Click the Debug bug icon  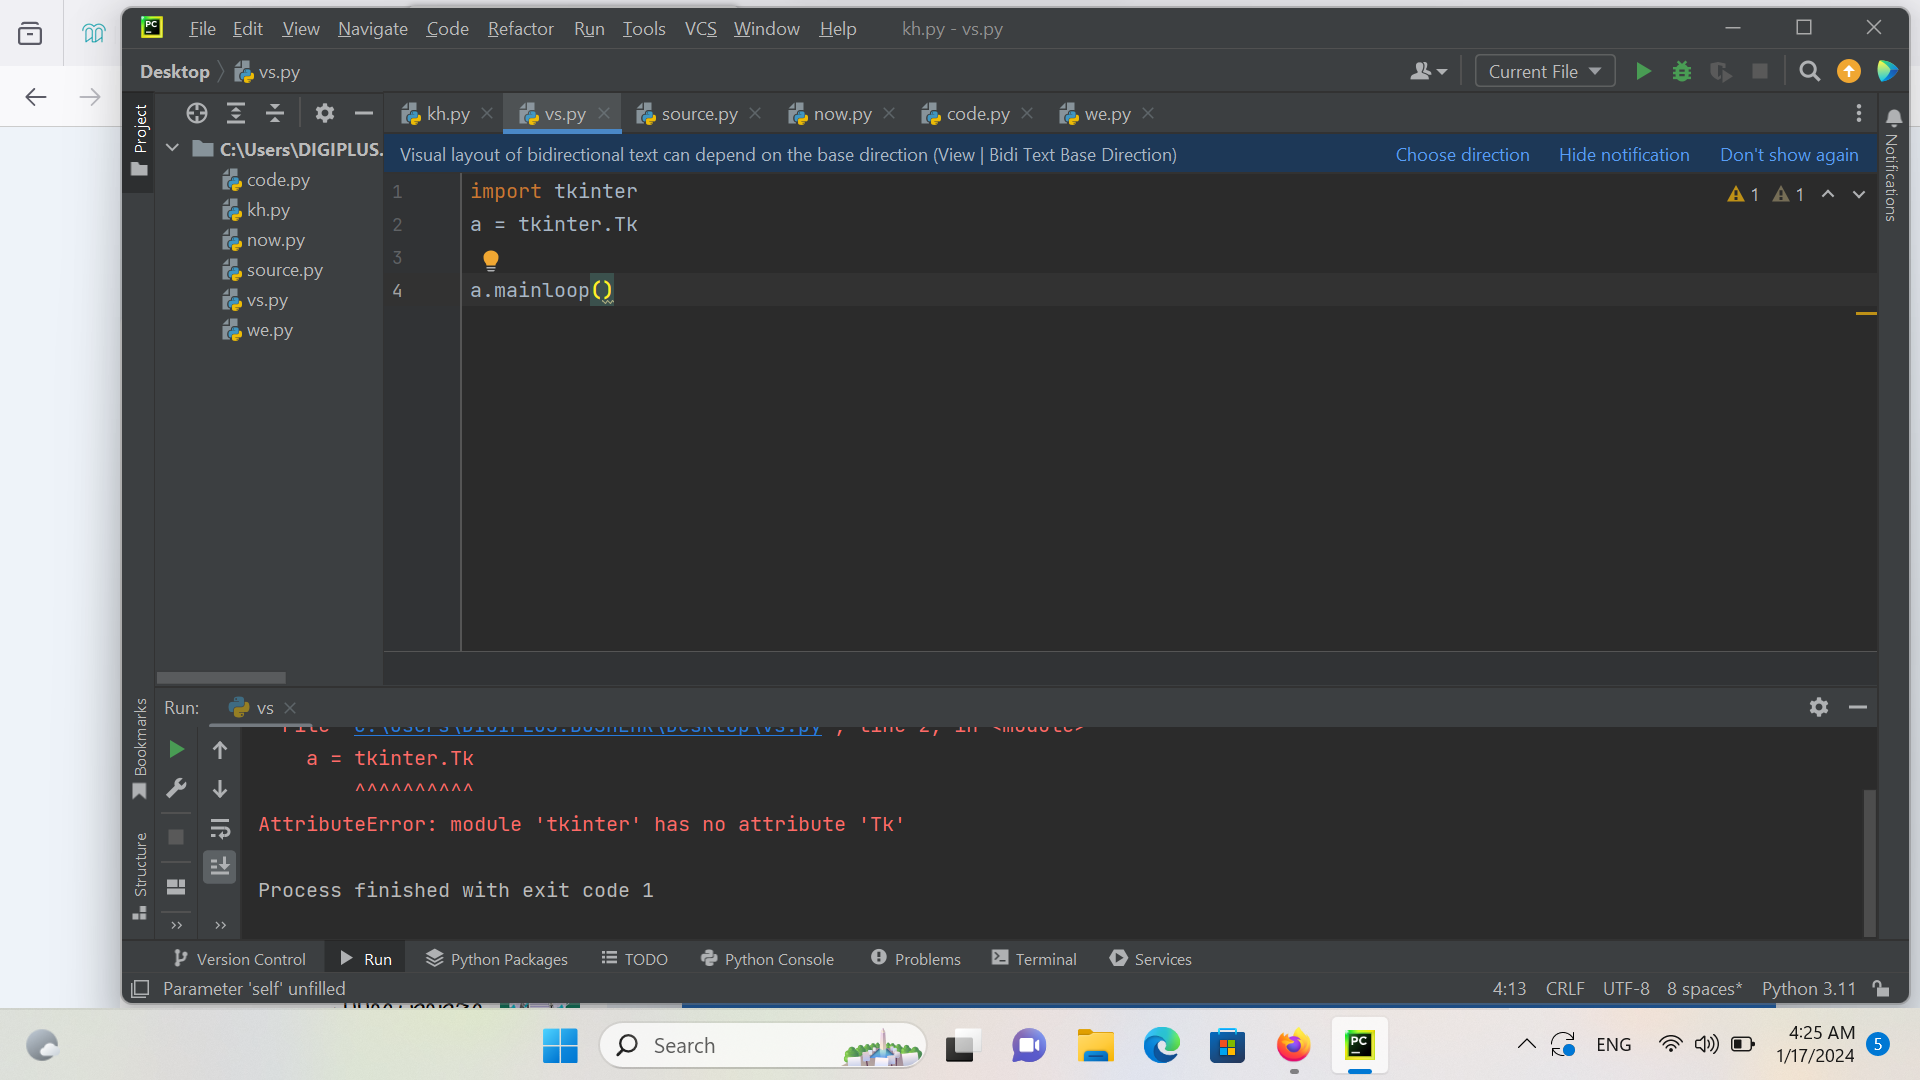coord(1682,71)
